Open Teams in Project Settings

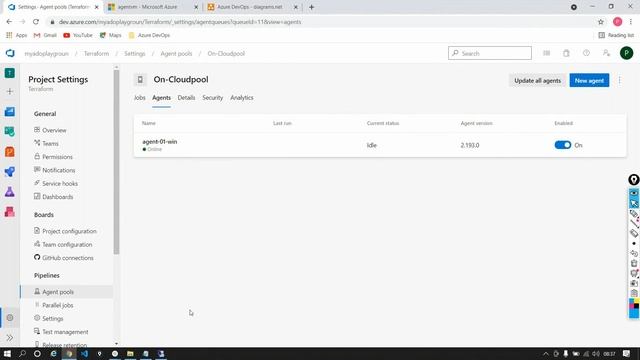[50, 144]
